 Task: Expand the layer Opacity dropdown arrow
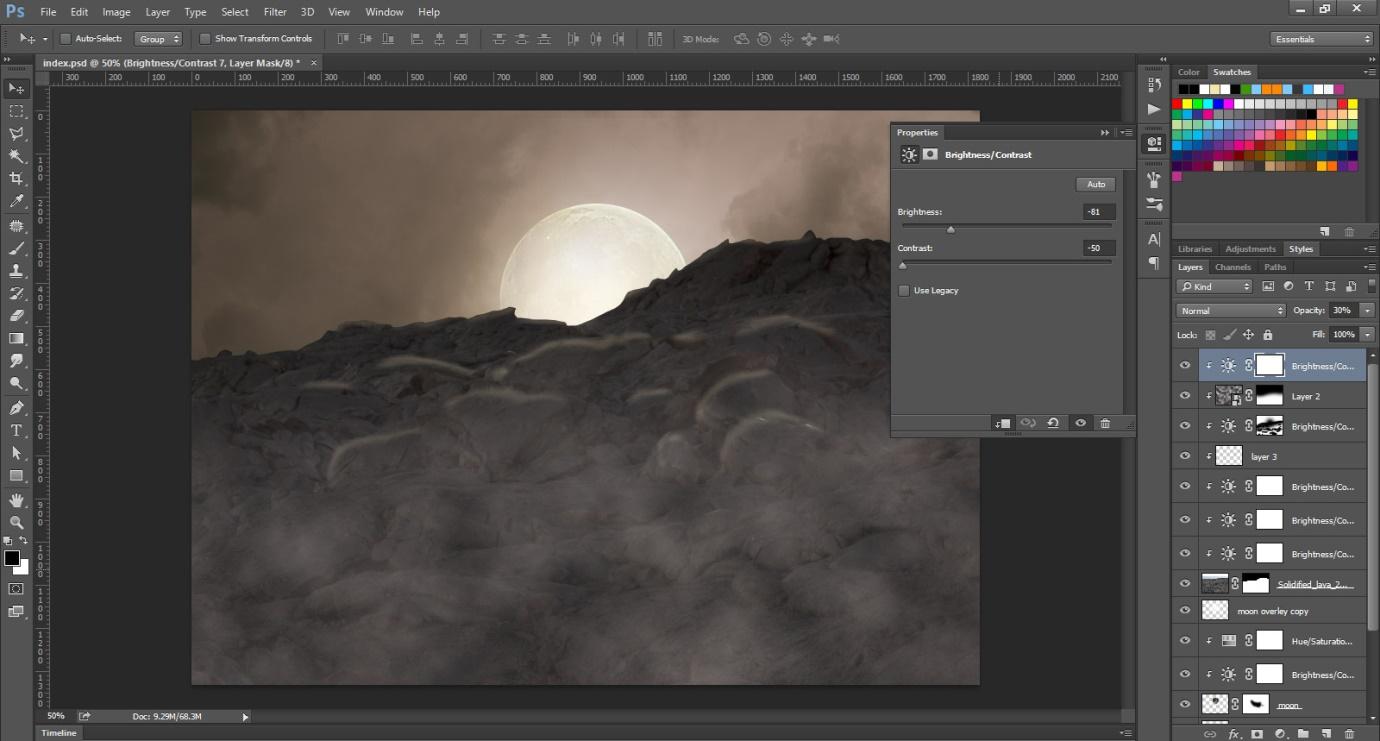(x=1366, y=311)
